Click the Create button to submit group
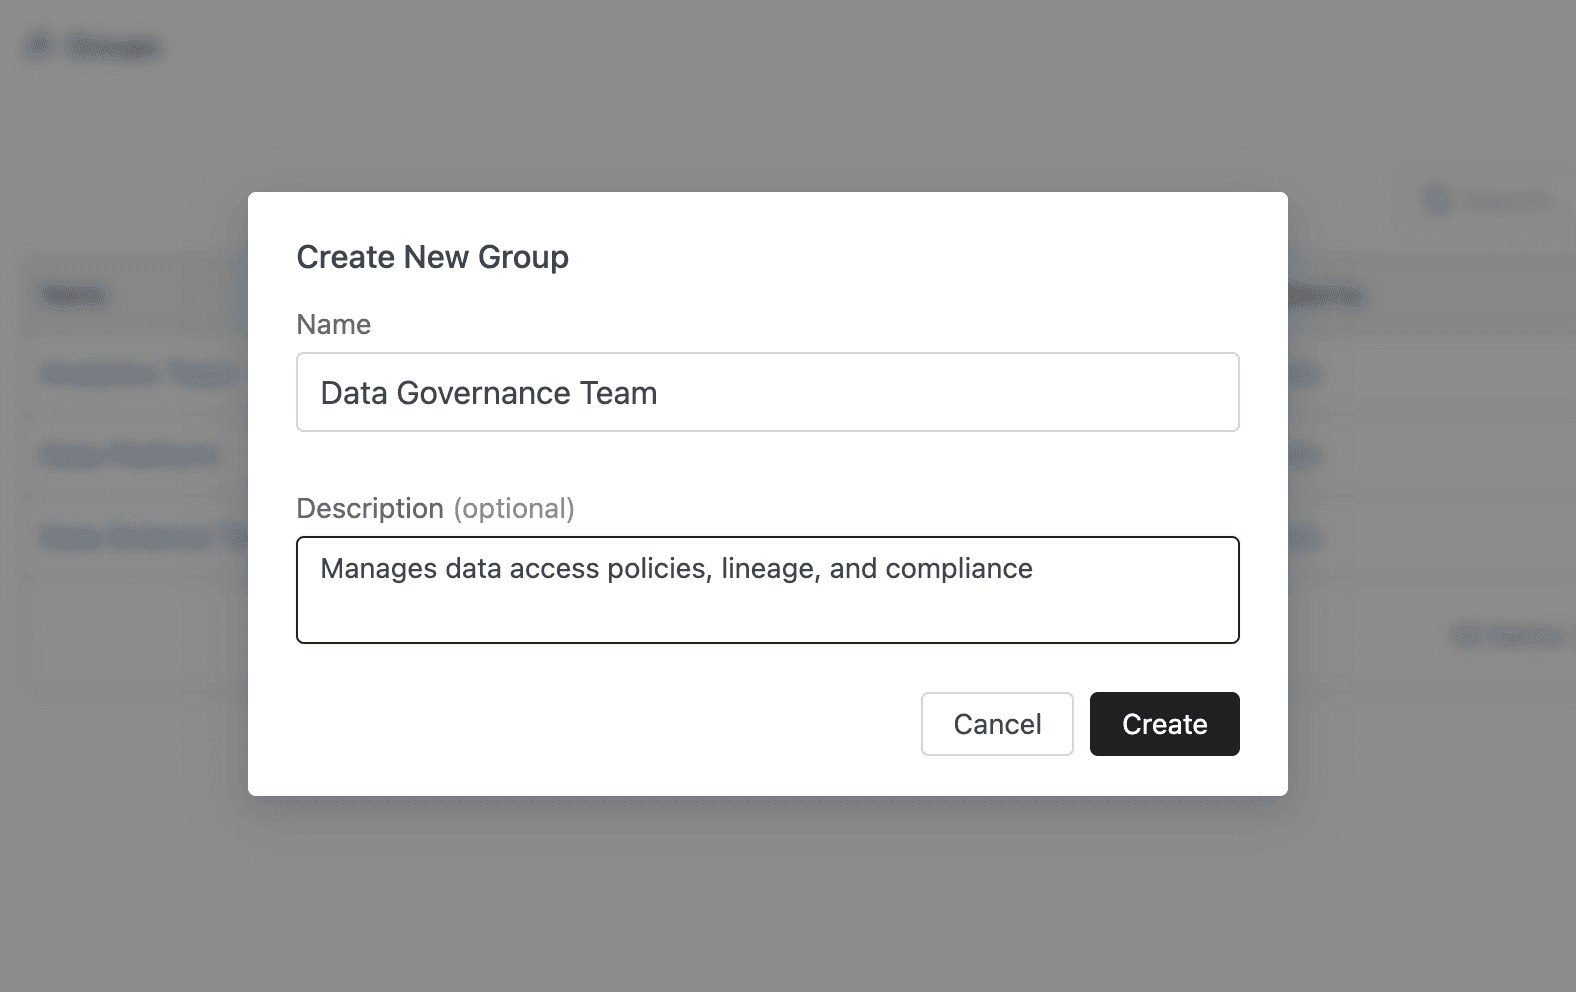1576x992 pixels. (x=1164, y=724)
